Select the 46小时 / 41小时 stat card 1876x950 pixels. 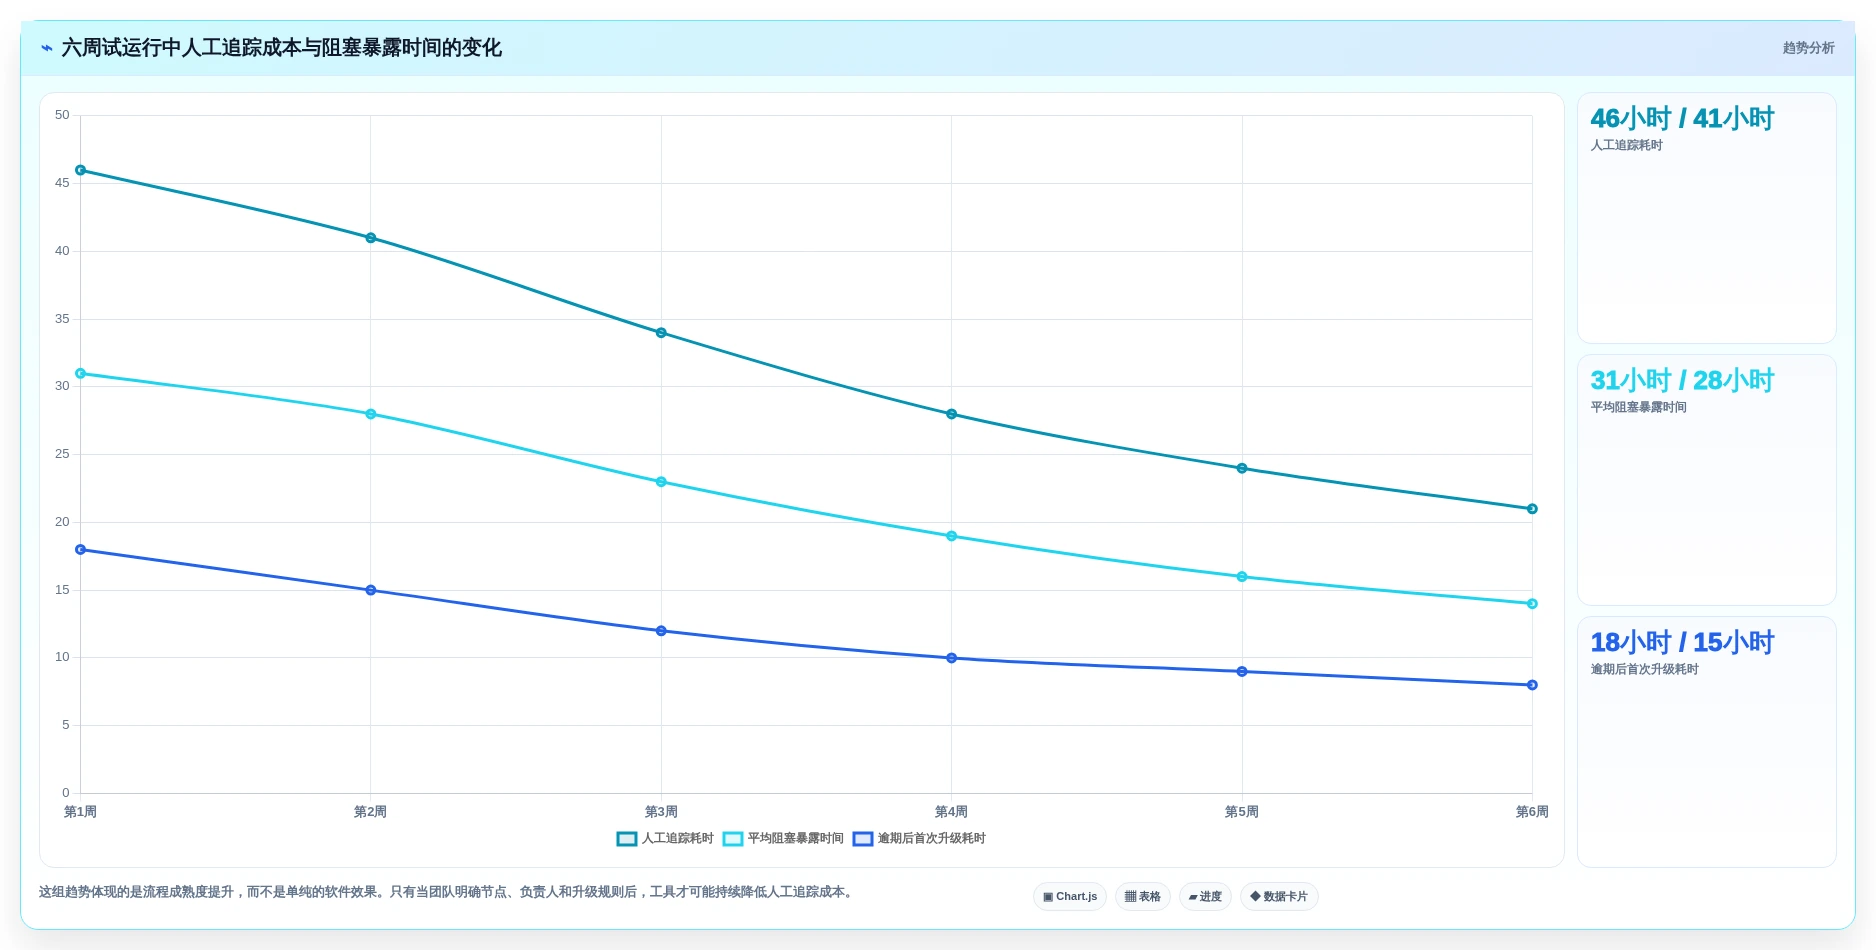click(x=1707, y=218)
